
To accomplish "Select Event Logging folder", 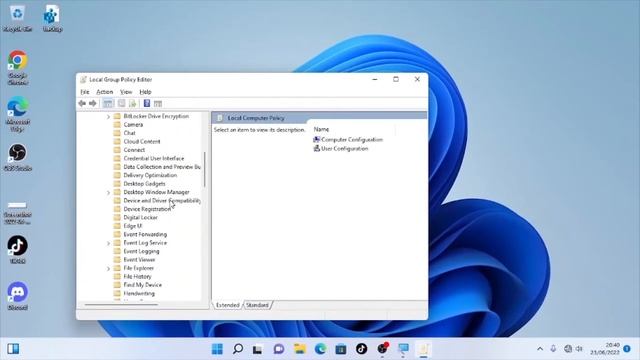I will [136, 251].
